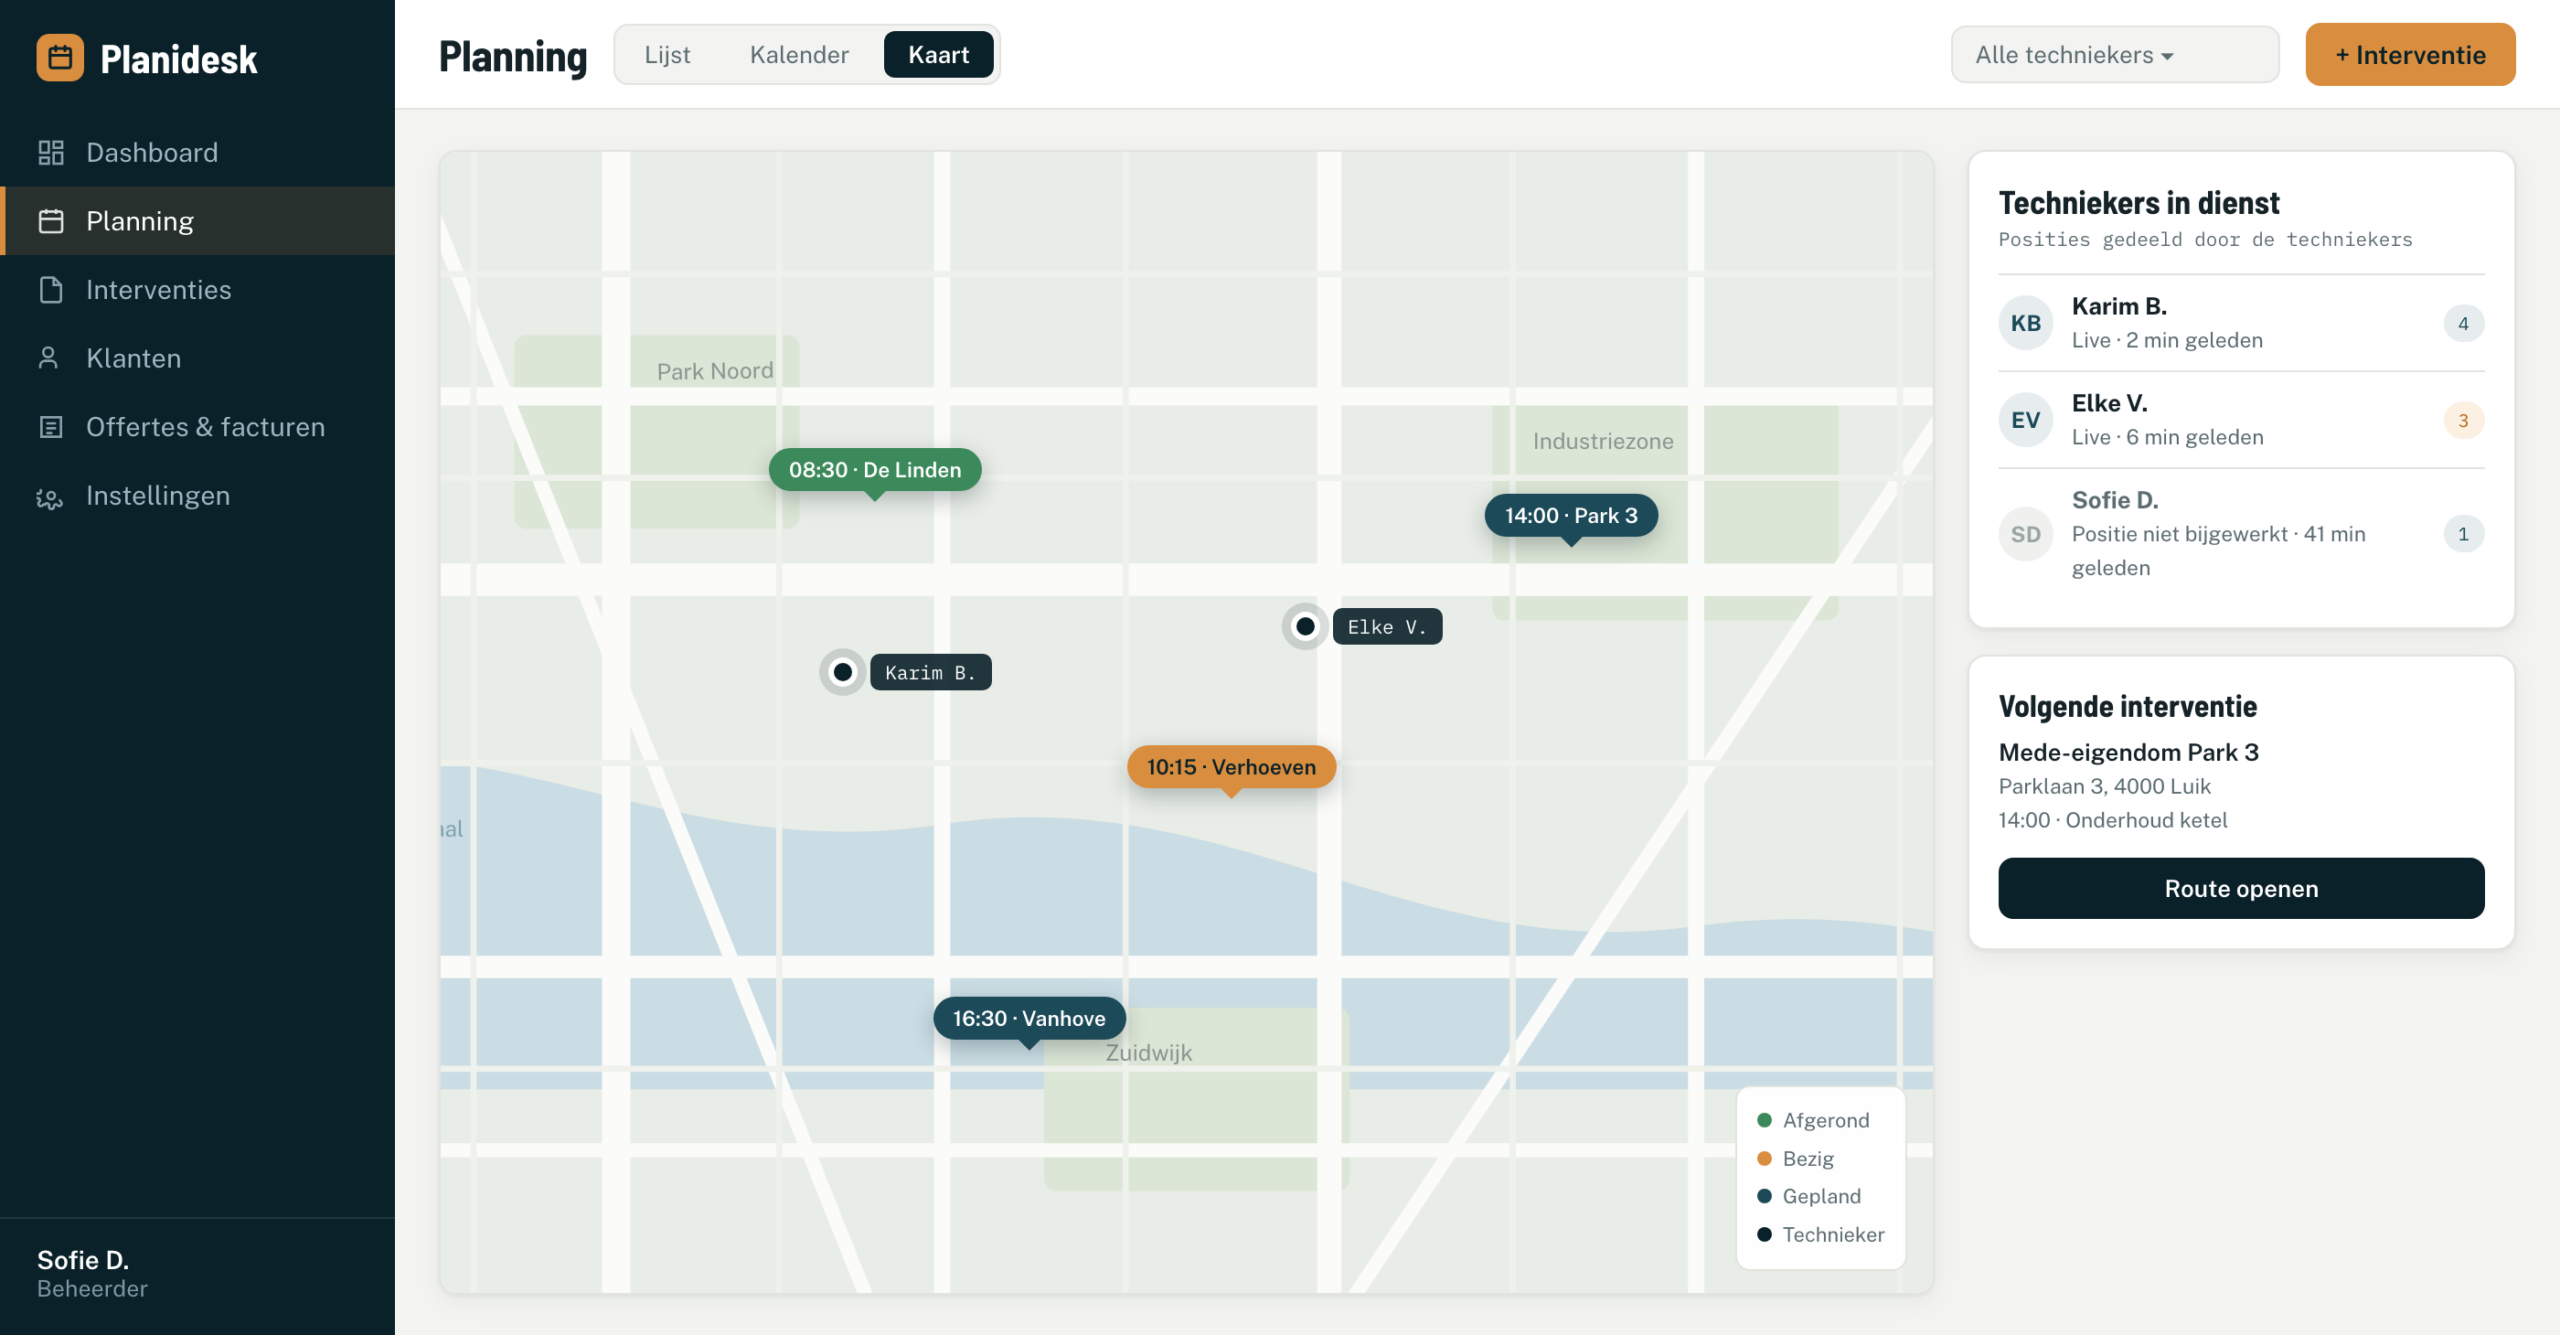Open the Sofie D. Beheerder profile

92,1274
